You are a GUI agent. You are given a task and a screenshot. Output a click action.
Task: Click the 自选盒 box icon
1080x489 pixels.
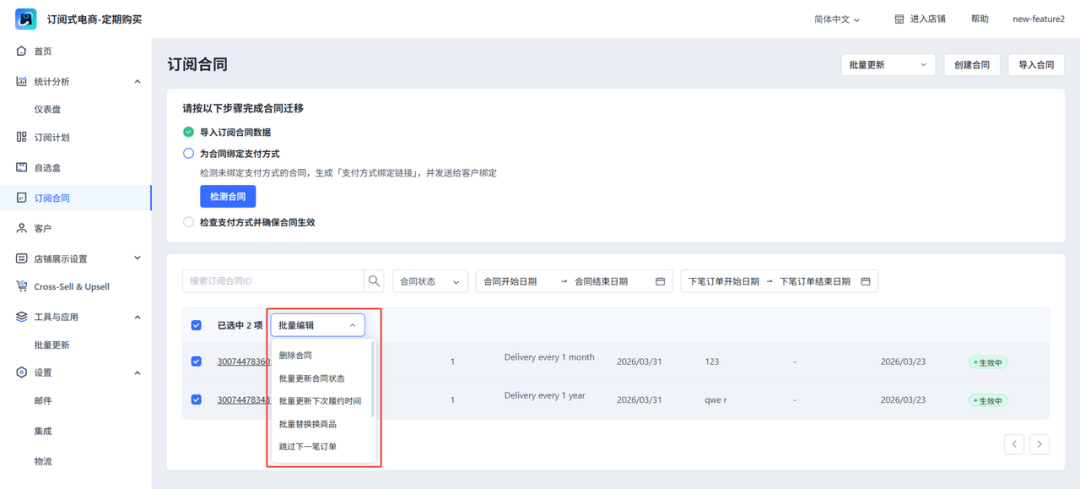22,167
